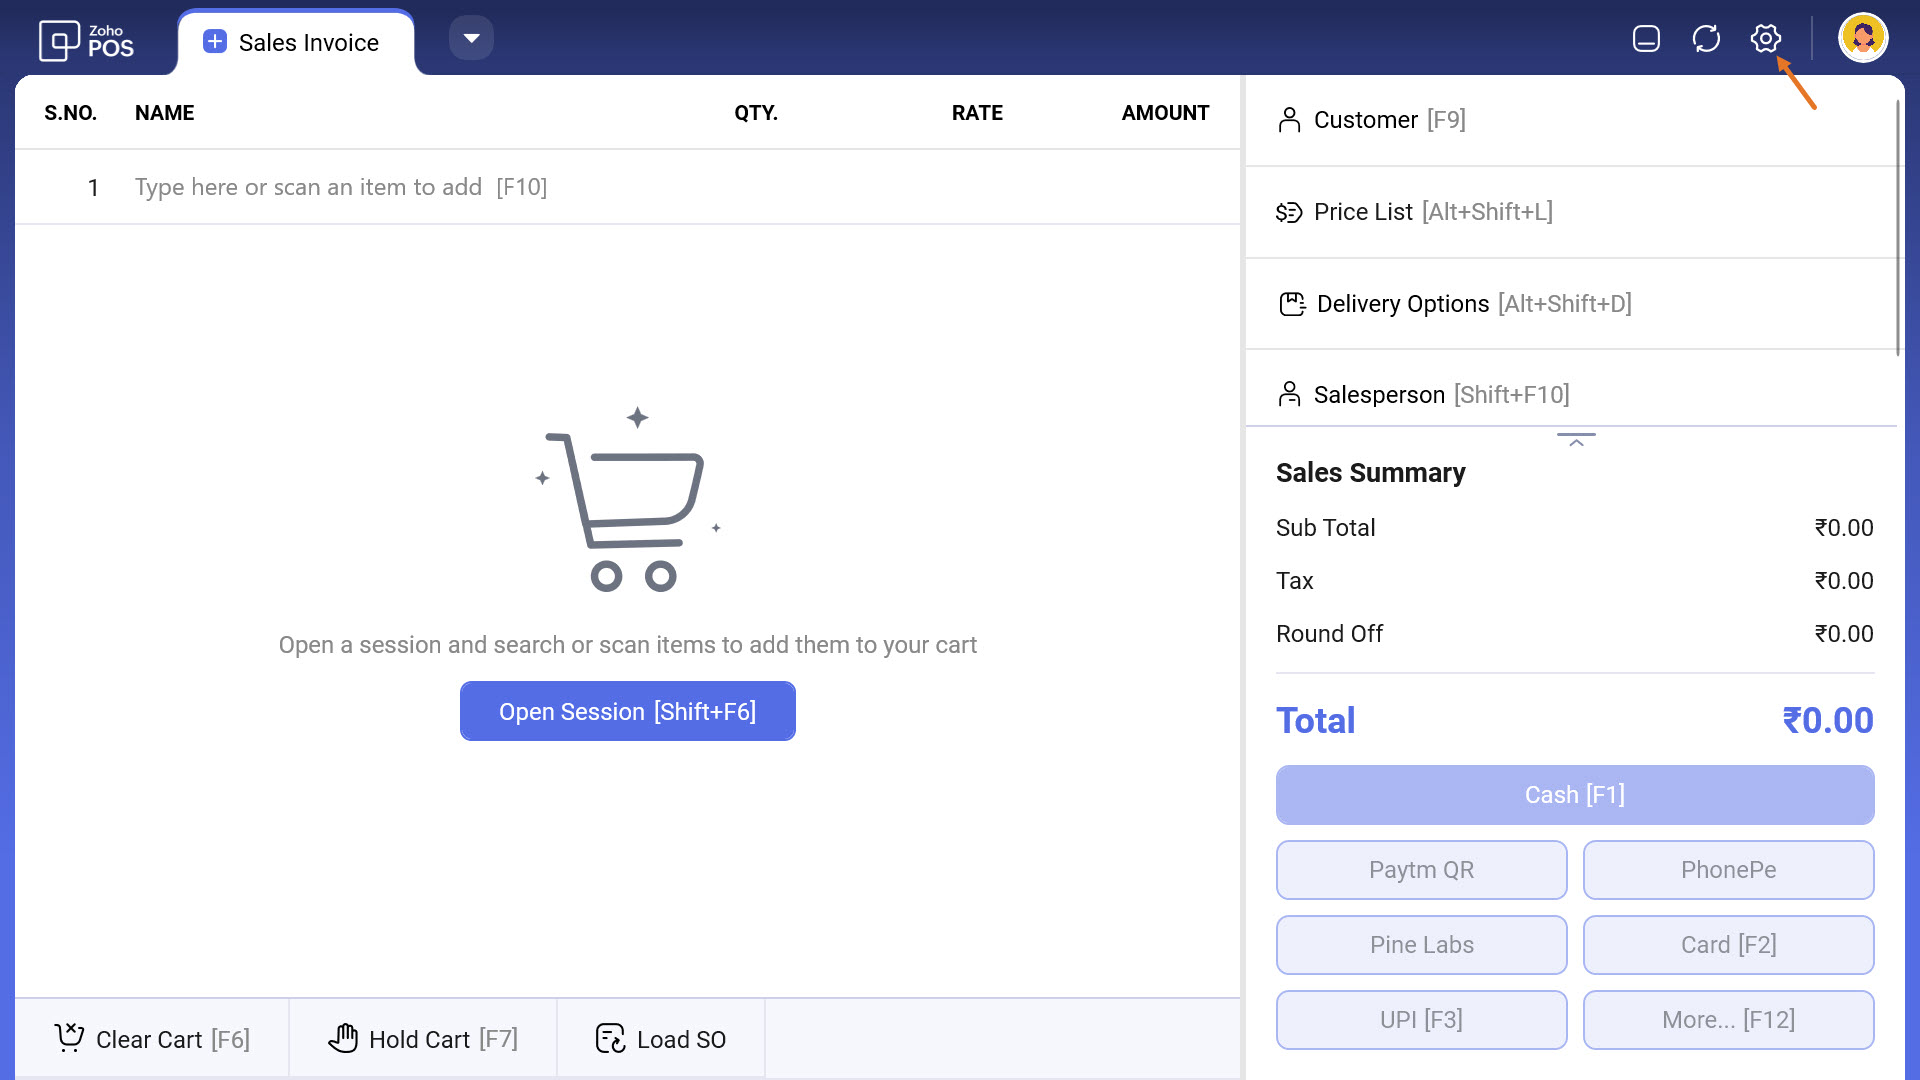Open the Price List selector
This screenshot has width=1920, height=1080.
coord(1414,212)
